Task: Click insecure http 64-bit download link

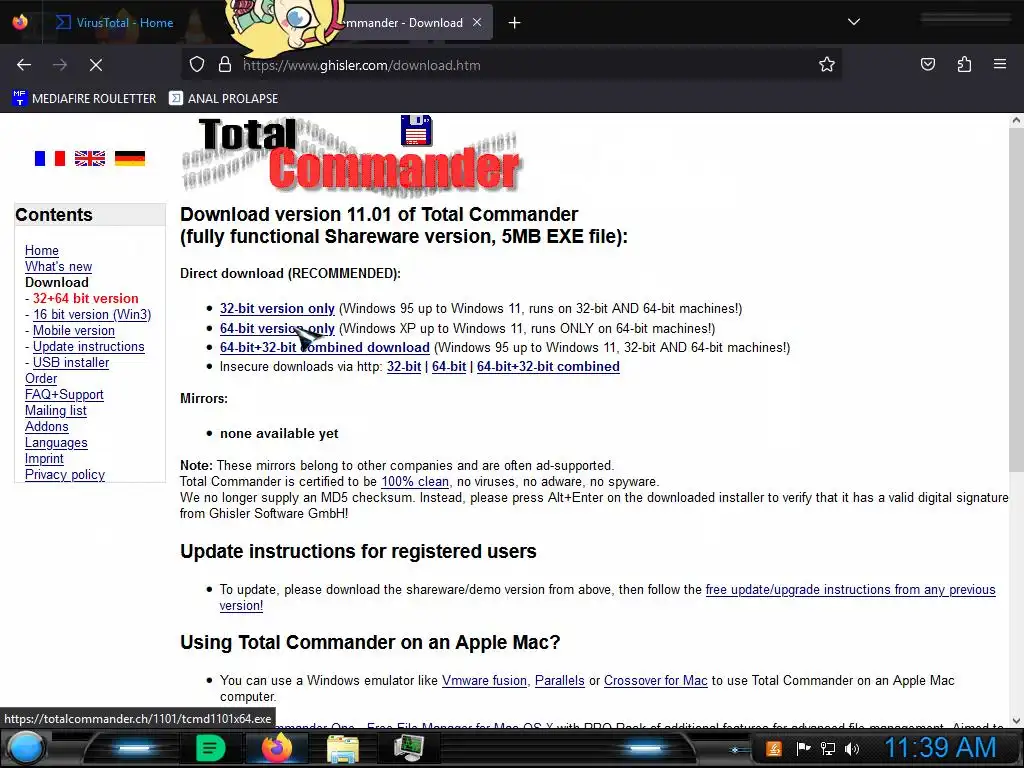Action: tap(449, 366)
